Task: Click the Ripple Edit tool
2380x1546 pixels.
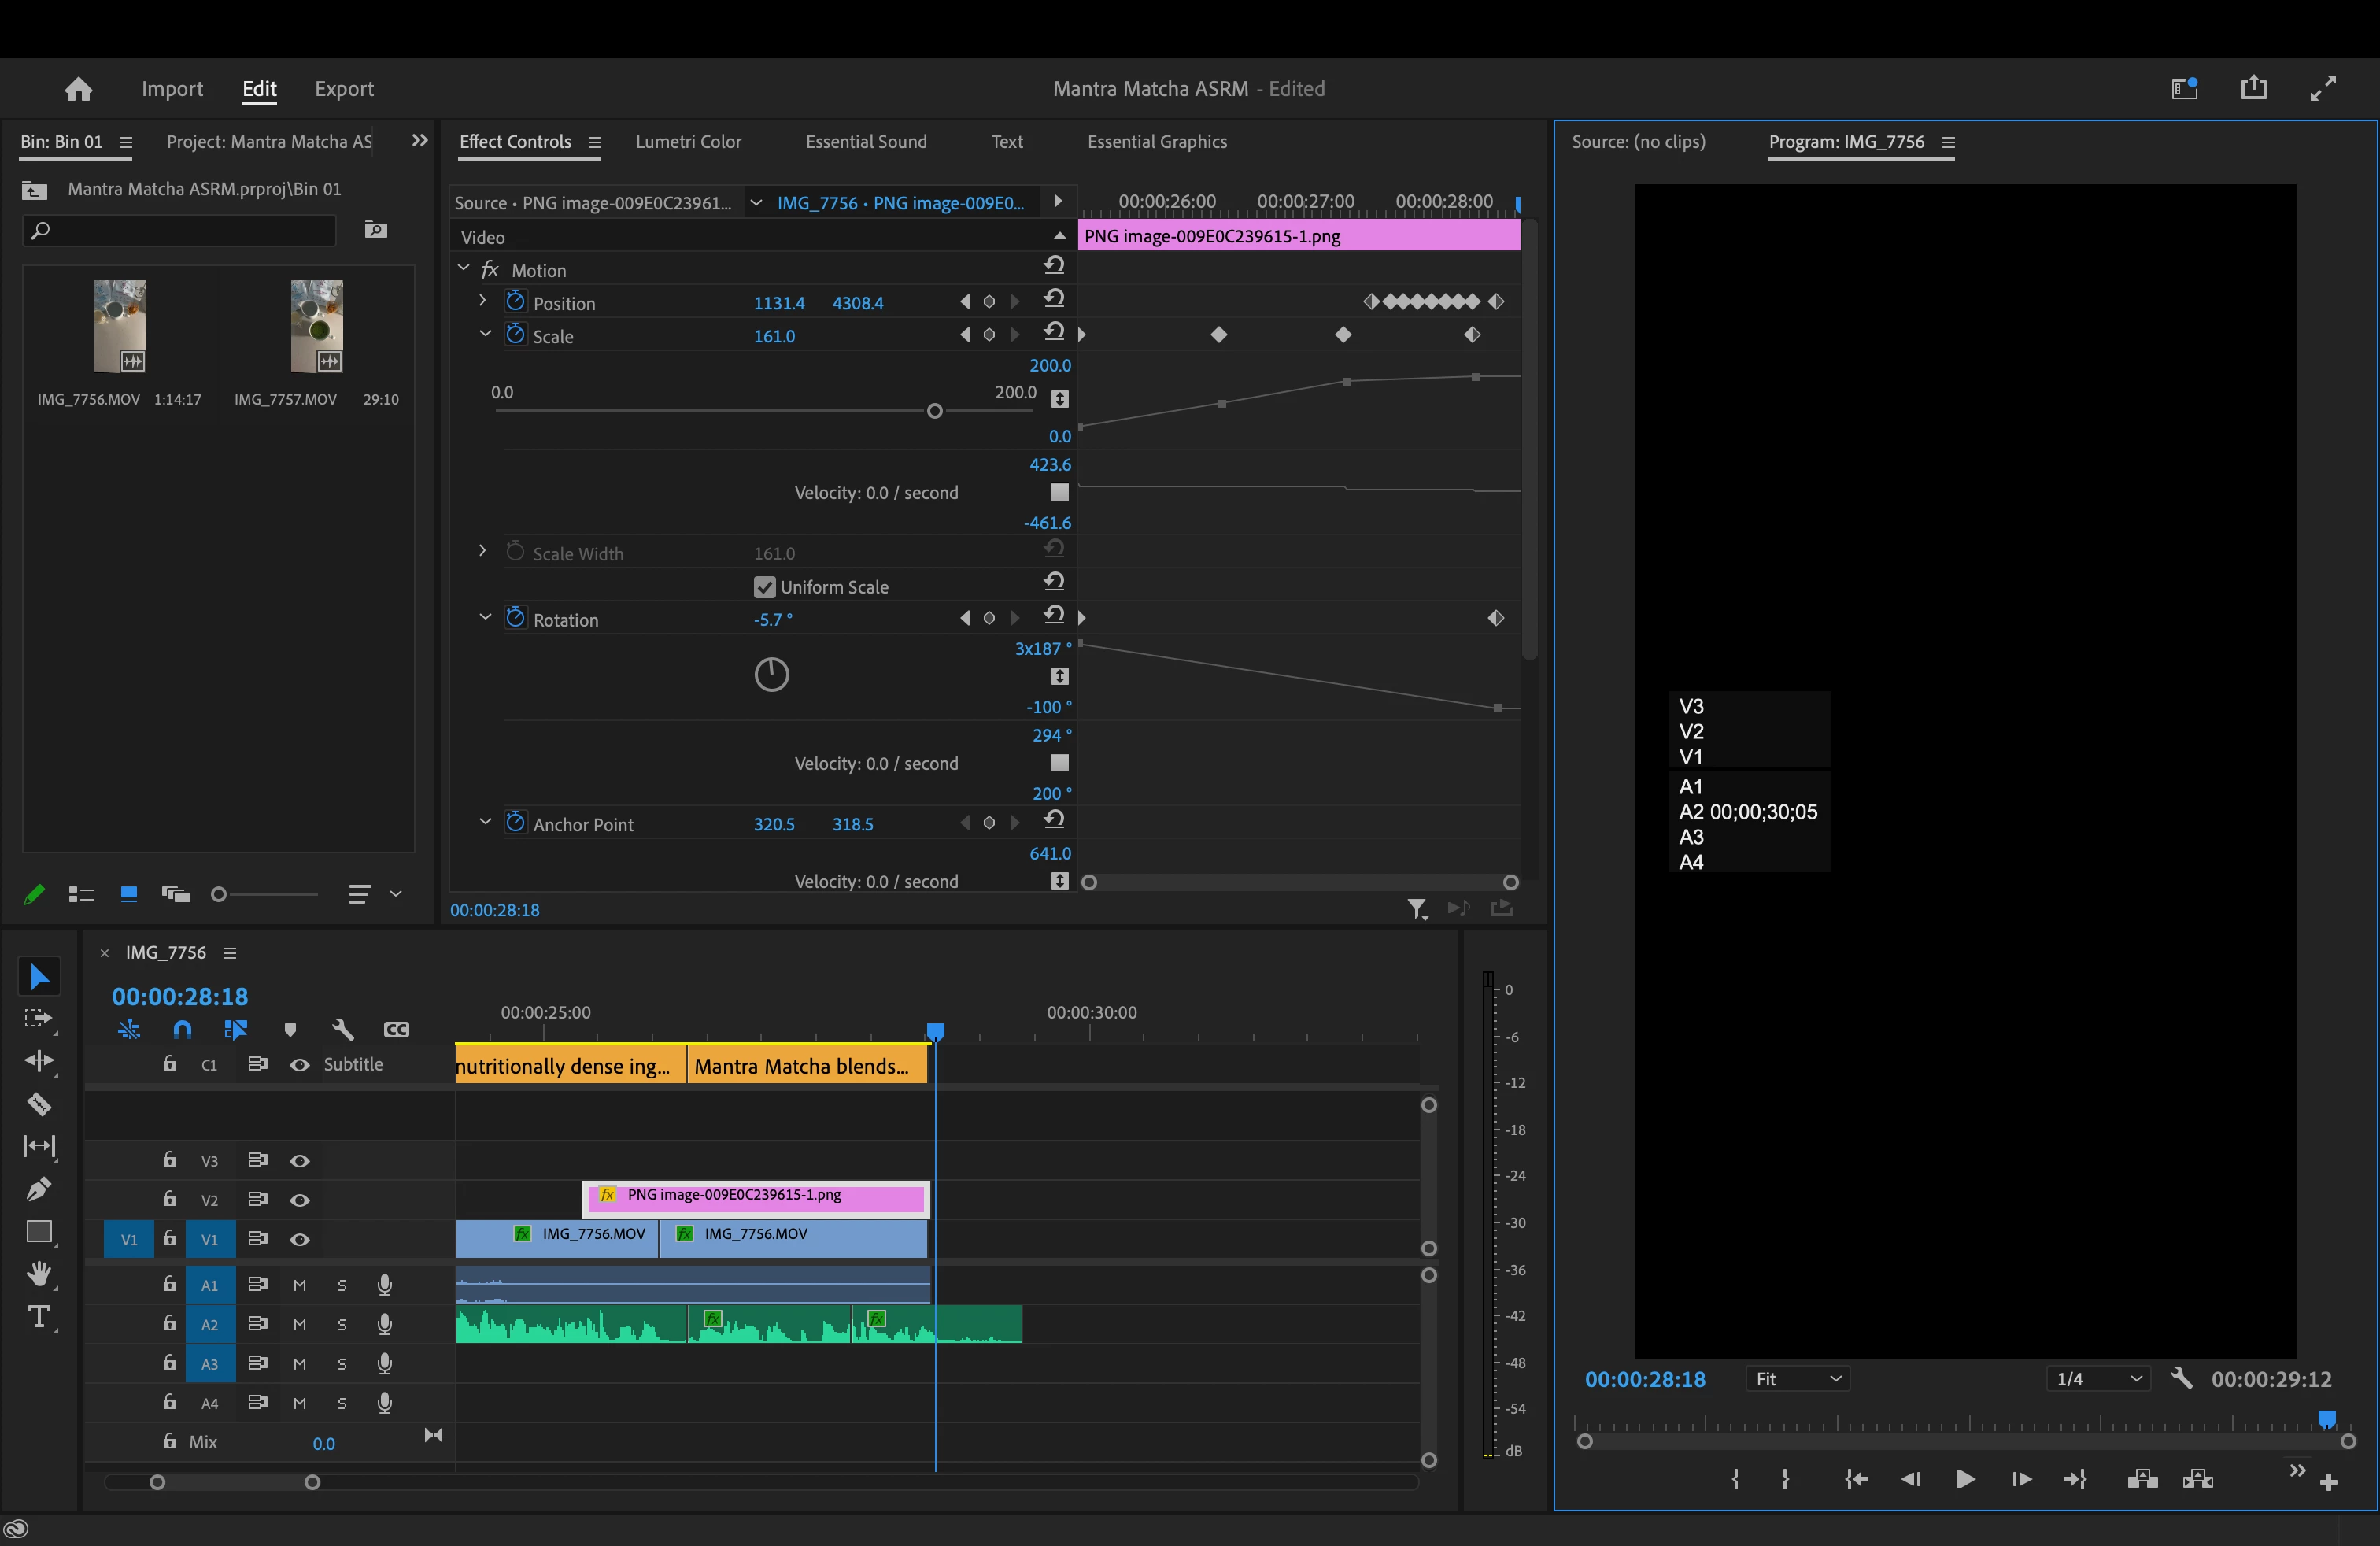Action: pyautogui.click(x=39, y=1061)
